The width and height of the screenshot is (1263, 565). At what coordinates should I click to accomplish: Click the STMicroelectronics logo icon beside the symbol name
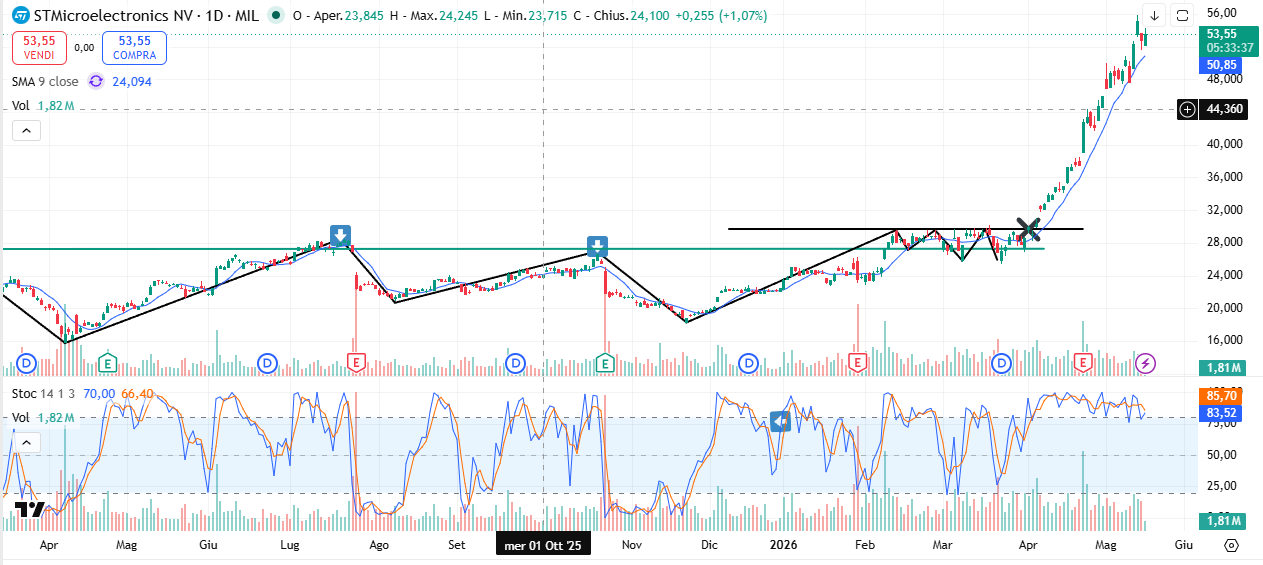click(20, 16)
